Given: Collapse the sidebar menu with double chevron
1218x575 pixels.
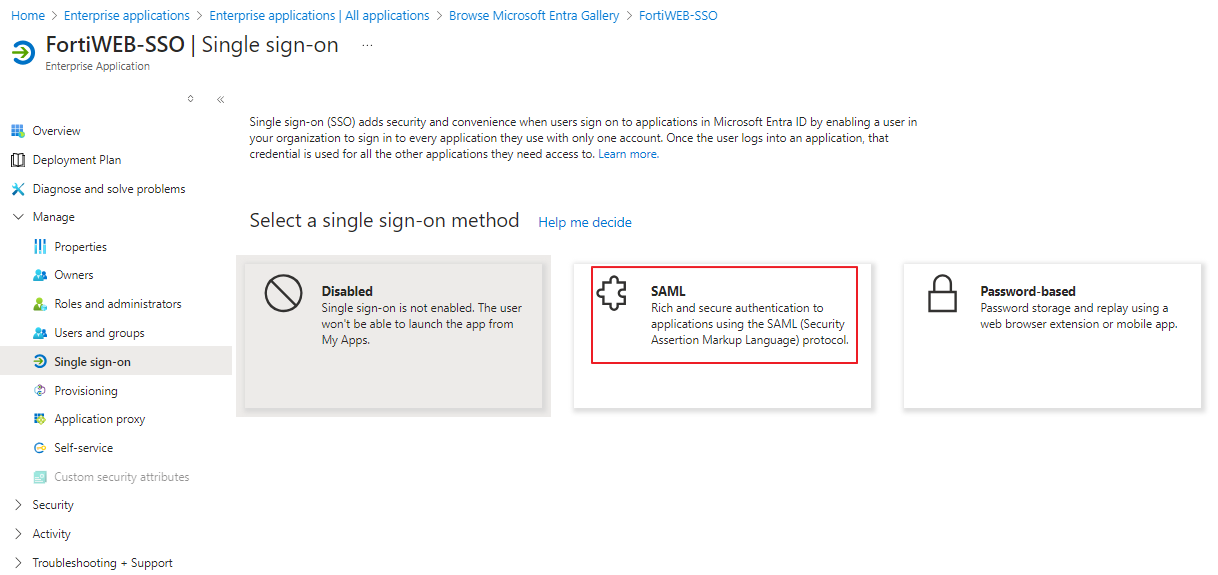Looking at the screenshot, I should coord(220,99).
